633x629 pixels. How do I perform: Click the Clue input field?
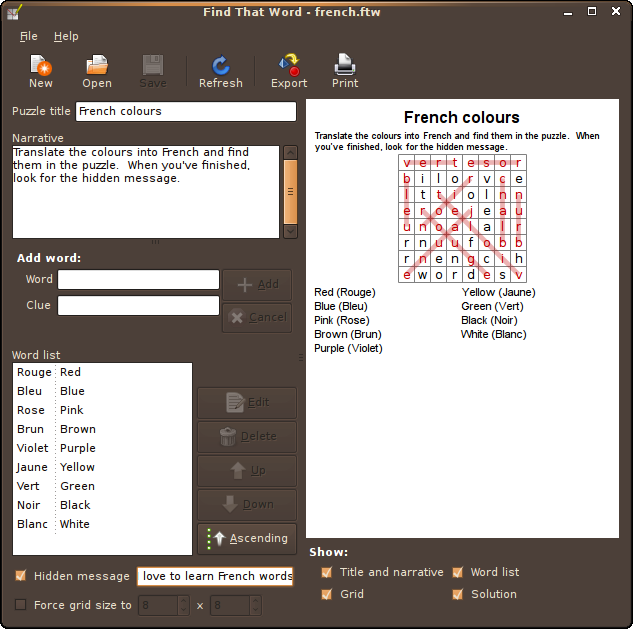tap(138, 306)
